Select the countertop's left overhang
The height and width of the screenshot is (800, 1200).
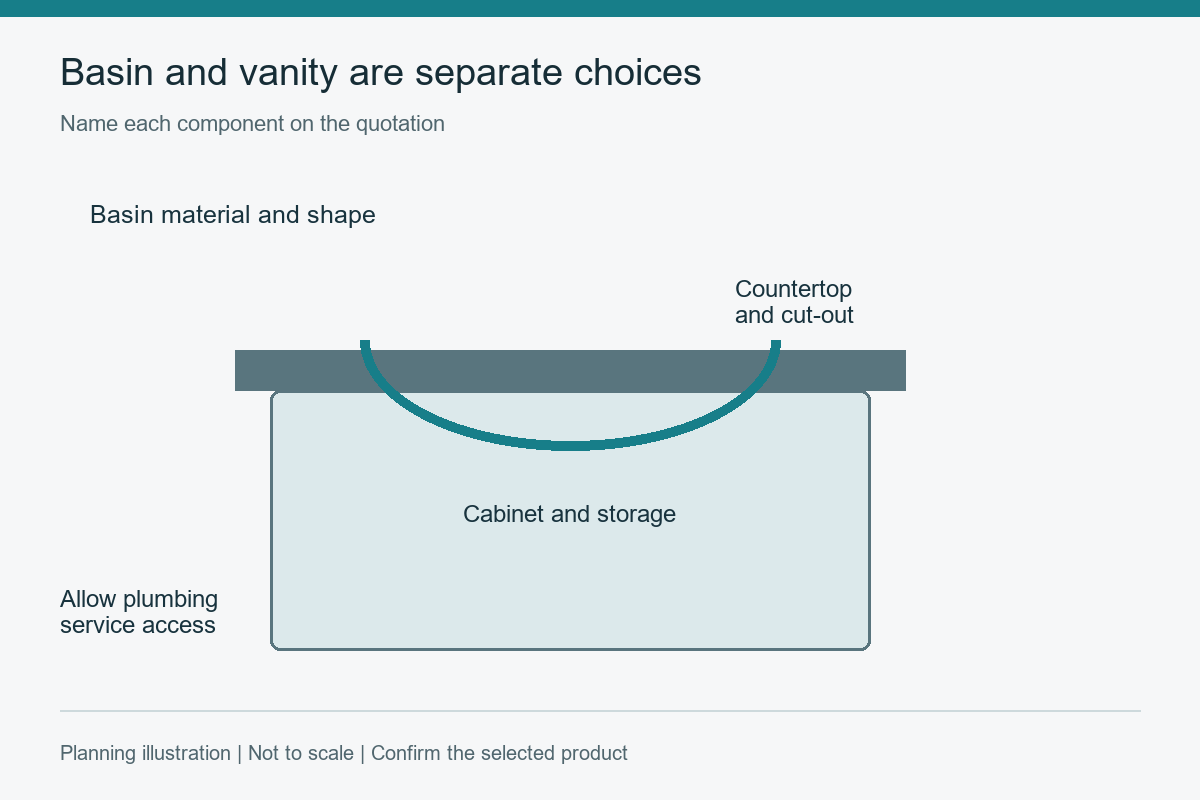click(x=253, y=370)
